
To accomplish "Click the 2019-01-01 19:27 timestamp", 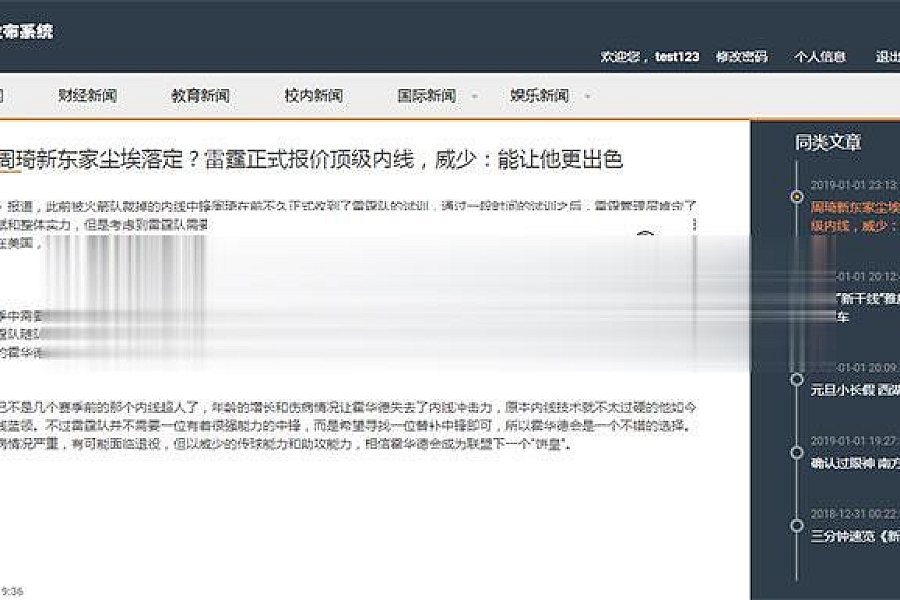I will pos(855,440).
